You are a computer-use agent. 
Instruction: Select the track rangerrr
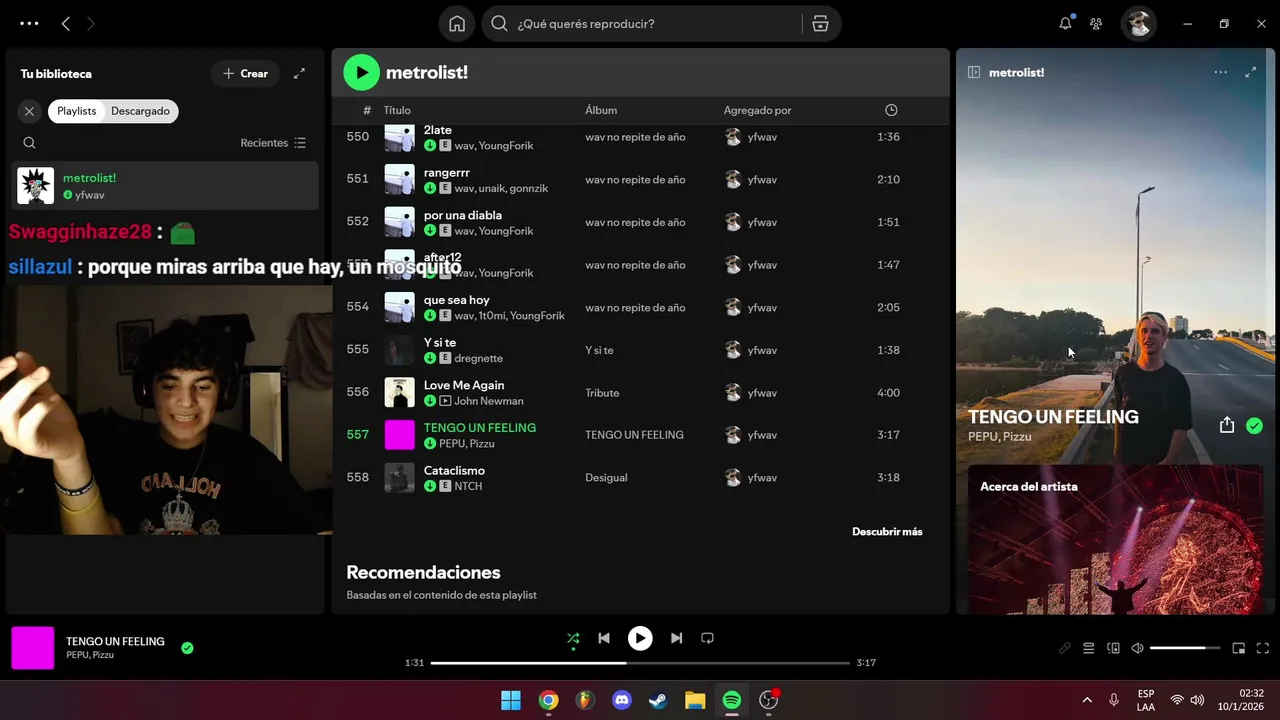(x=446, y=172)
